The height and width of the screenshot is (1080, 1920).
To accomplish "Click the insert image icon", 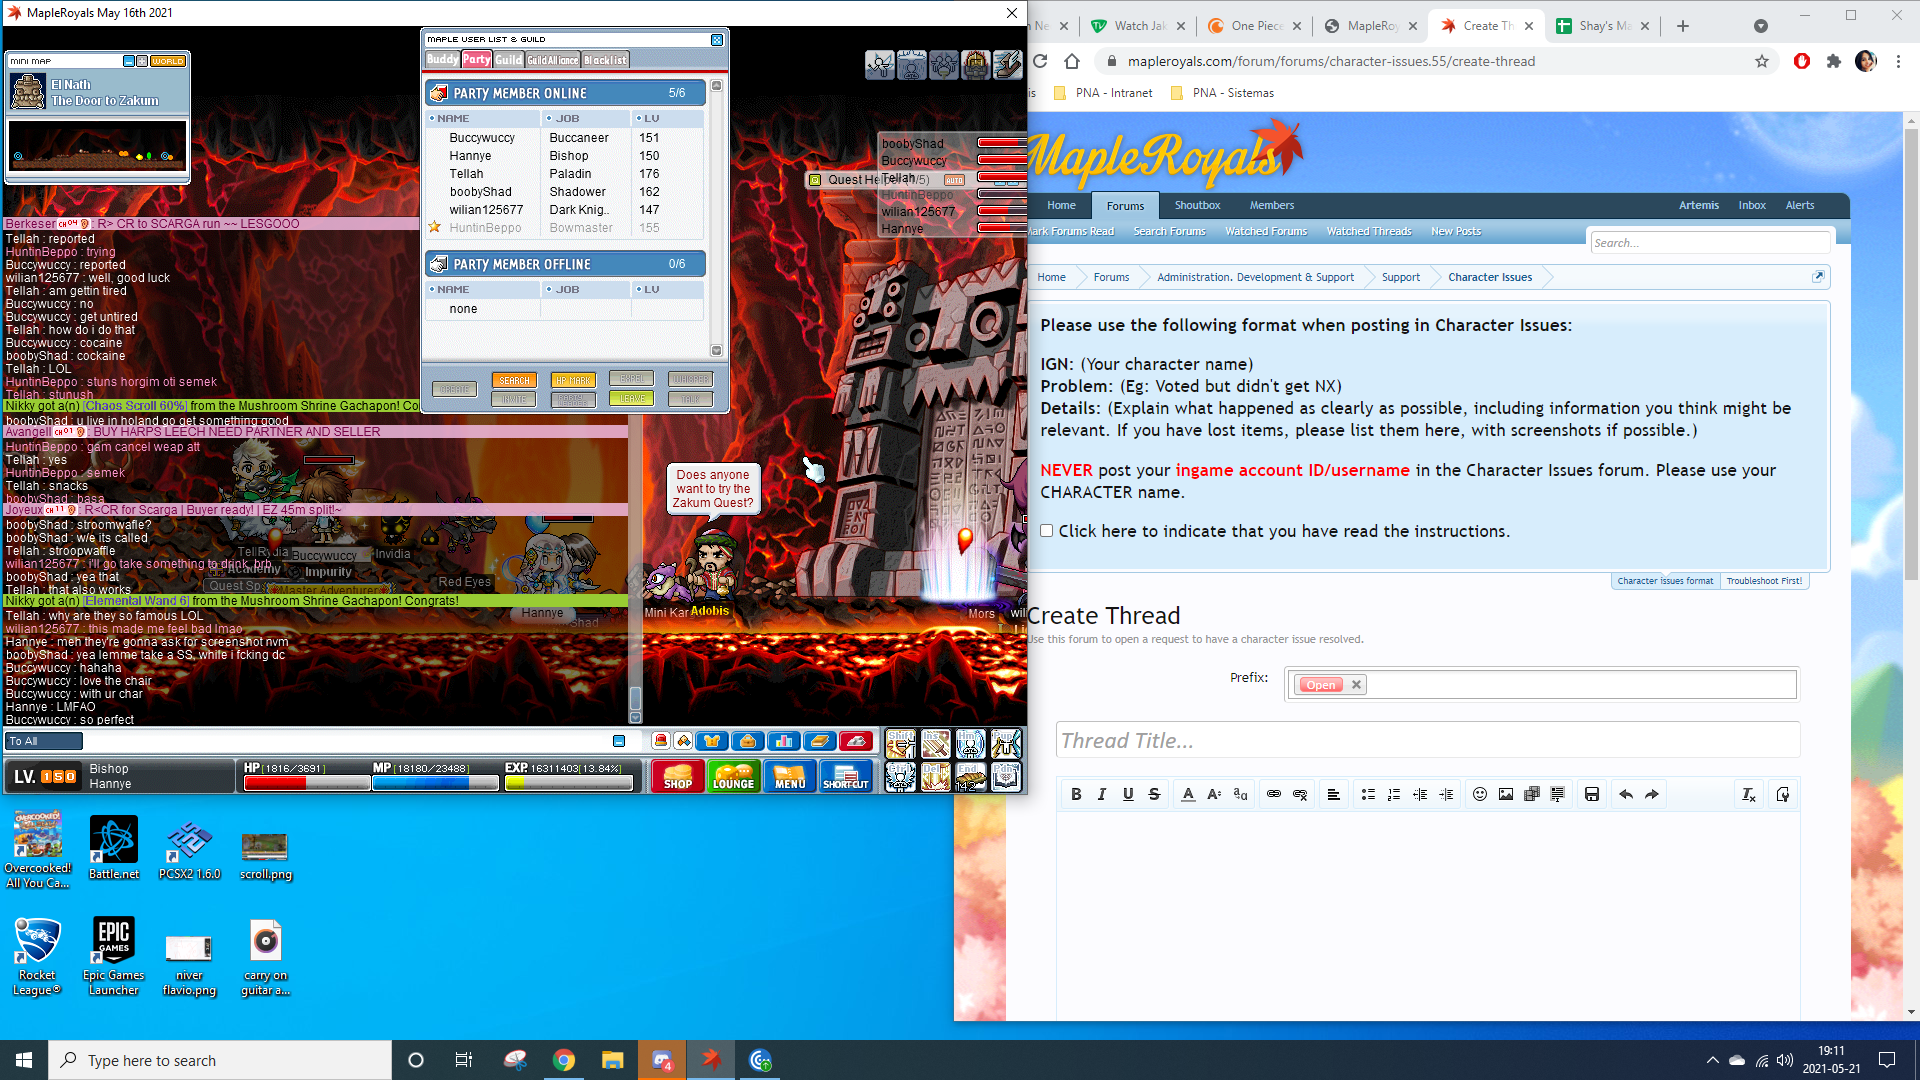I will click(x=1505, y=794).
